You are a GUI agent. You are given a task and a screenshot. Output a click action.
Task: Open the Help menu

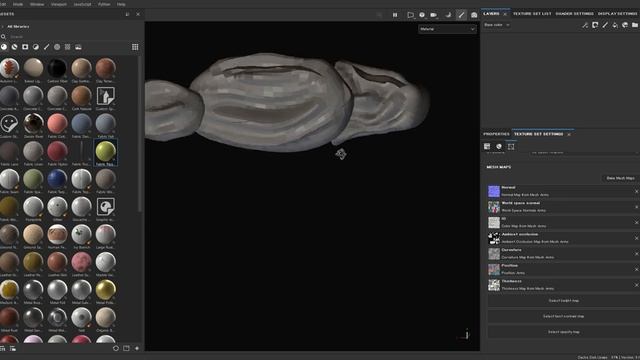pos(121,4)
